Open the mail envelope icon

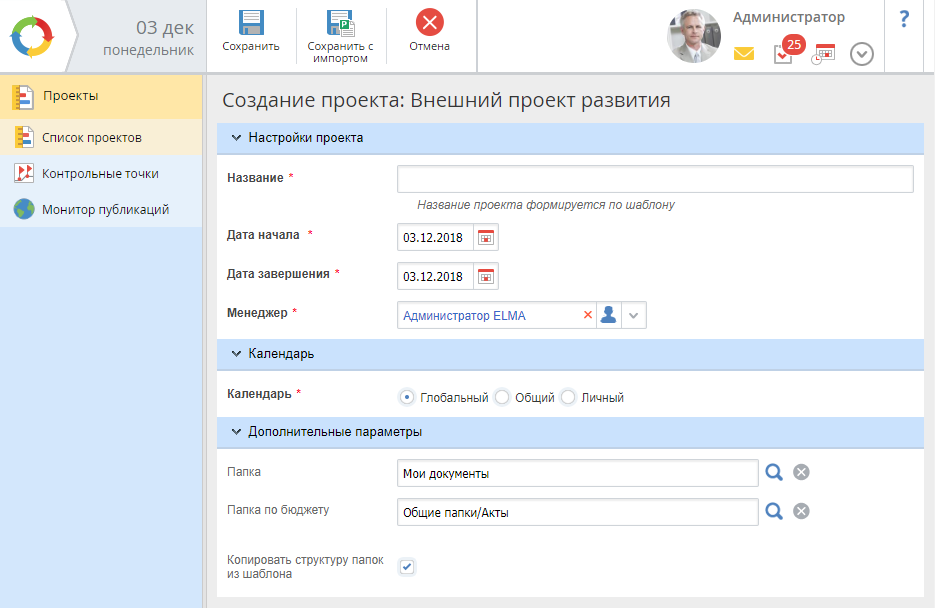tap(743, 54)
